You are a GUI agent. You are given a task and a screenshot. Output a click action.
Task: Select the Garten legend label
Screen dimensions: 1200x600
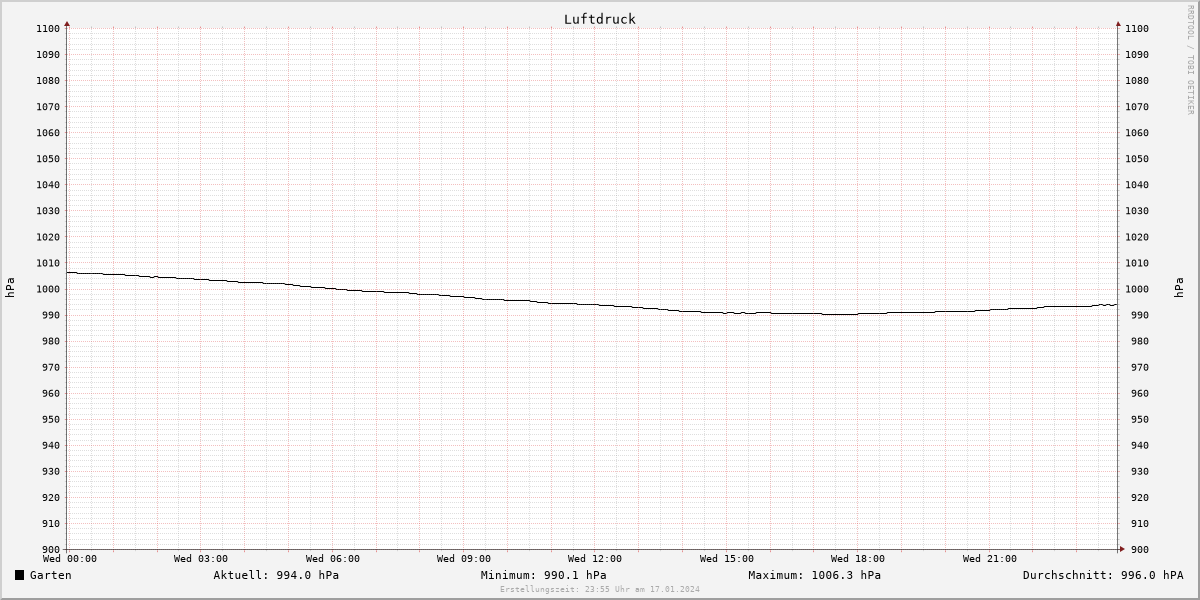coord(51,575)
